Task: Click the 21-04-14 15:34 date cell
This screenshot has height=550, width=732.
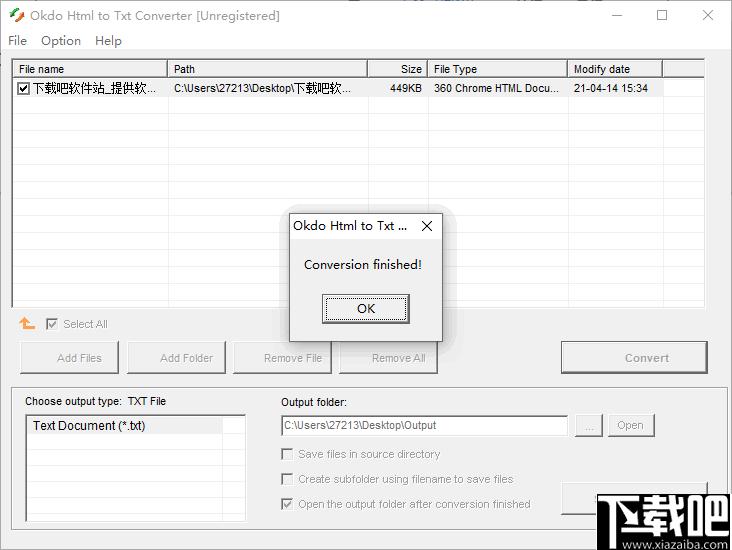Action: [611, 88]
